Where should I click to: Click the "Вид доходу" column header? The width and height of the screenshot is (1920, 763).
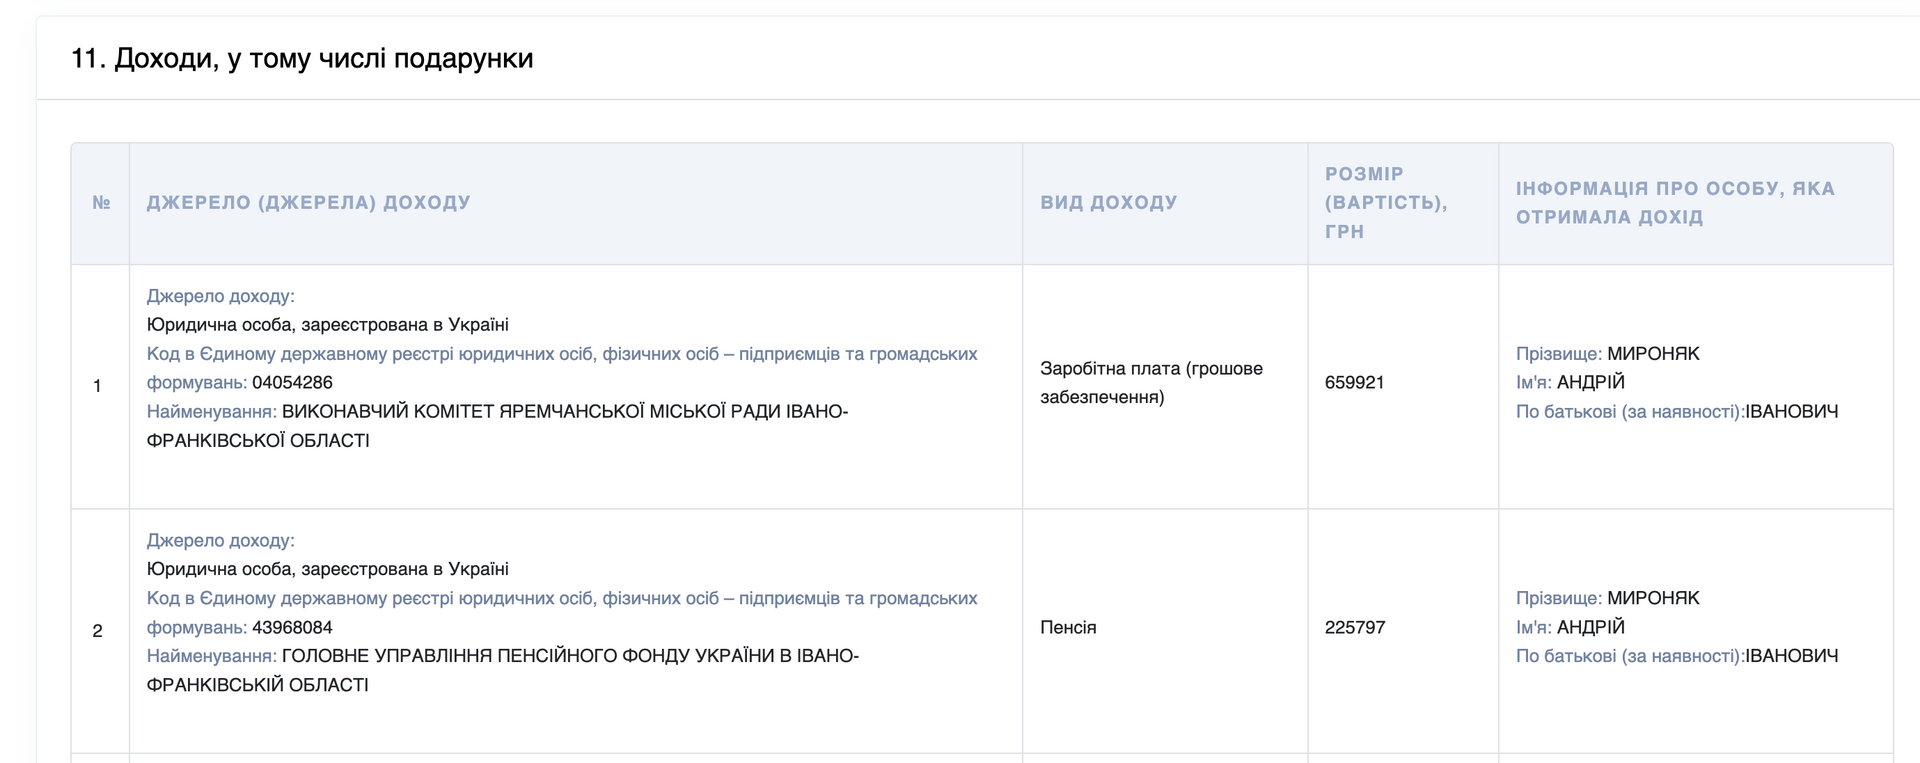pos(1108,203)
